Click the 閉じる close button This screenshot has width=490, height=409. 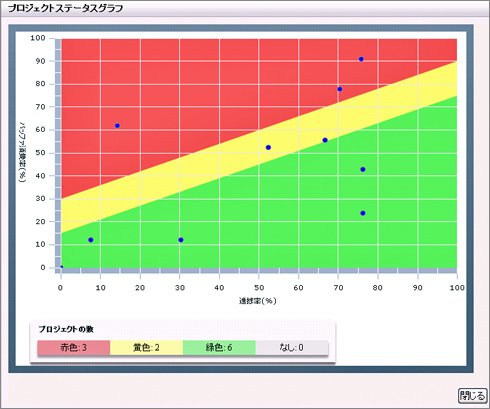[472, 396]
